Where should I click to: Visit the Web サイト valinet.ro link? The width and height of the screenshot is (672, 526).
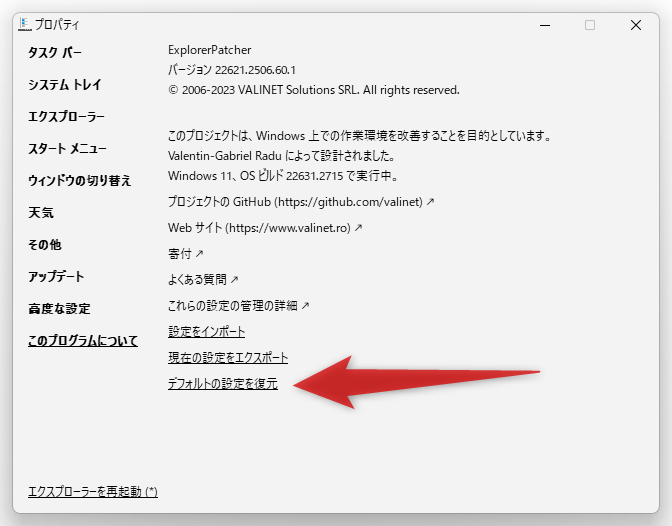click(265, 228)
